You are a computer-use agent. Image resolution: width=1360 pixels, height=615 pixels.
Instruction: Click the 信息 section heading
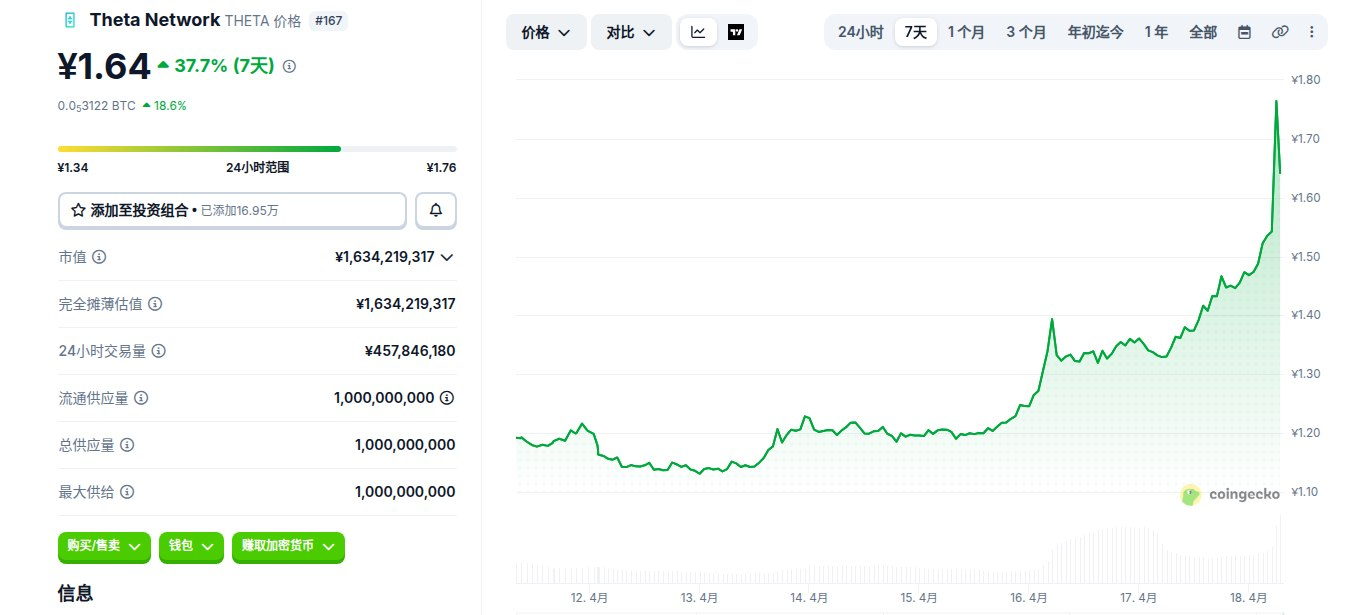pos(76,593)
